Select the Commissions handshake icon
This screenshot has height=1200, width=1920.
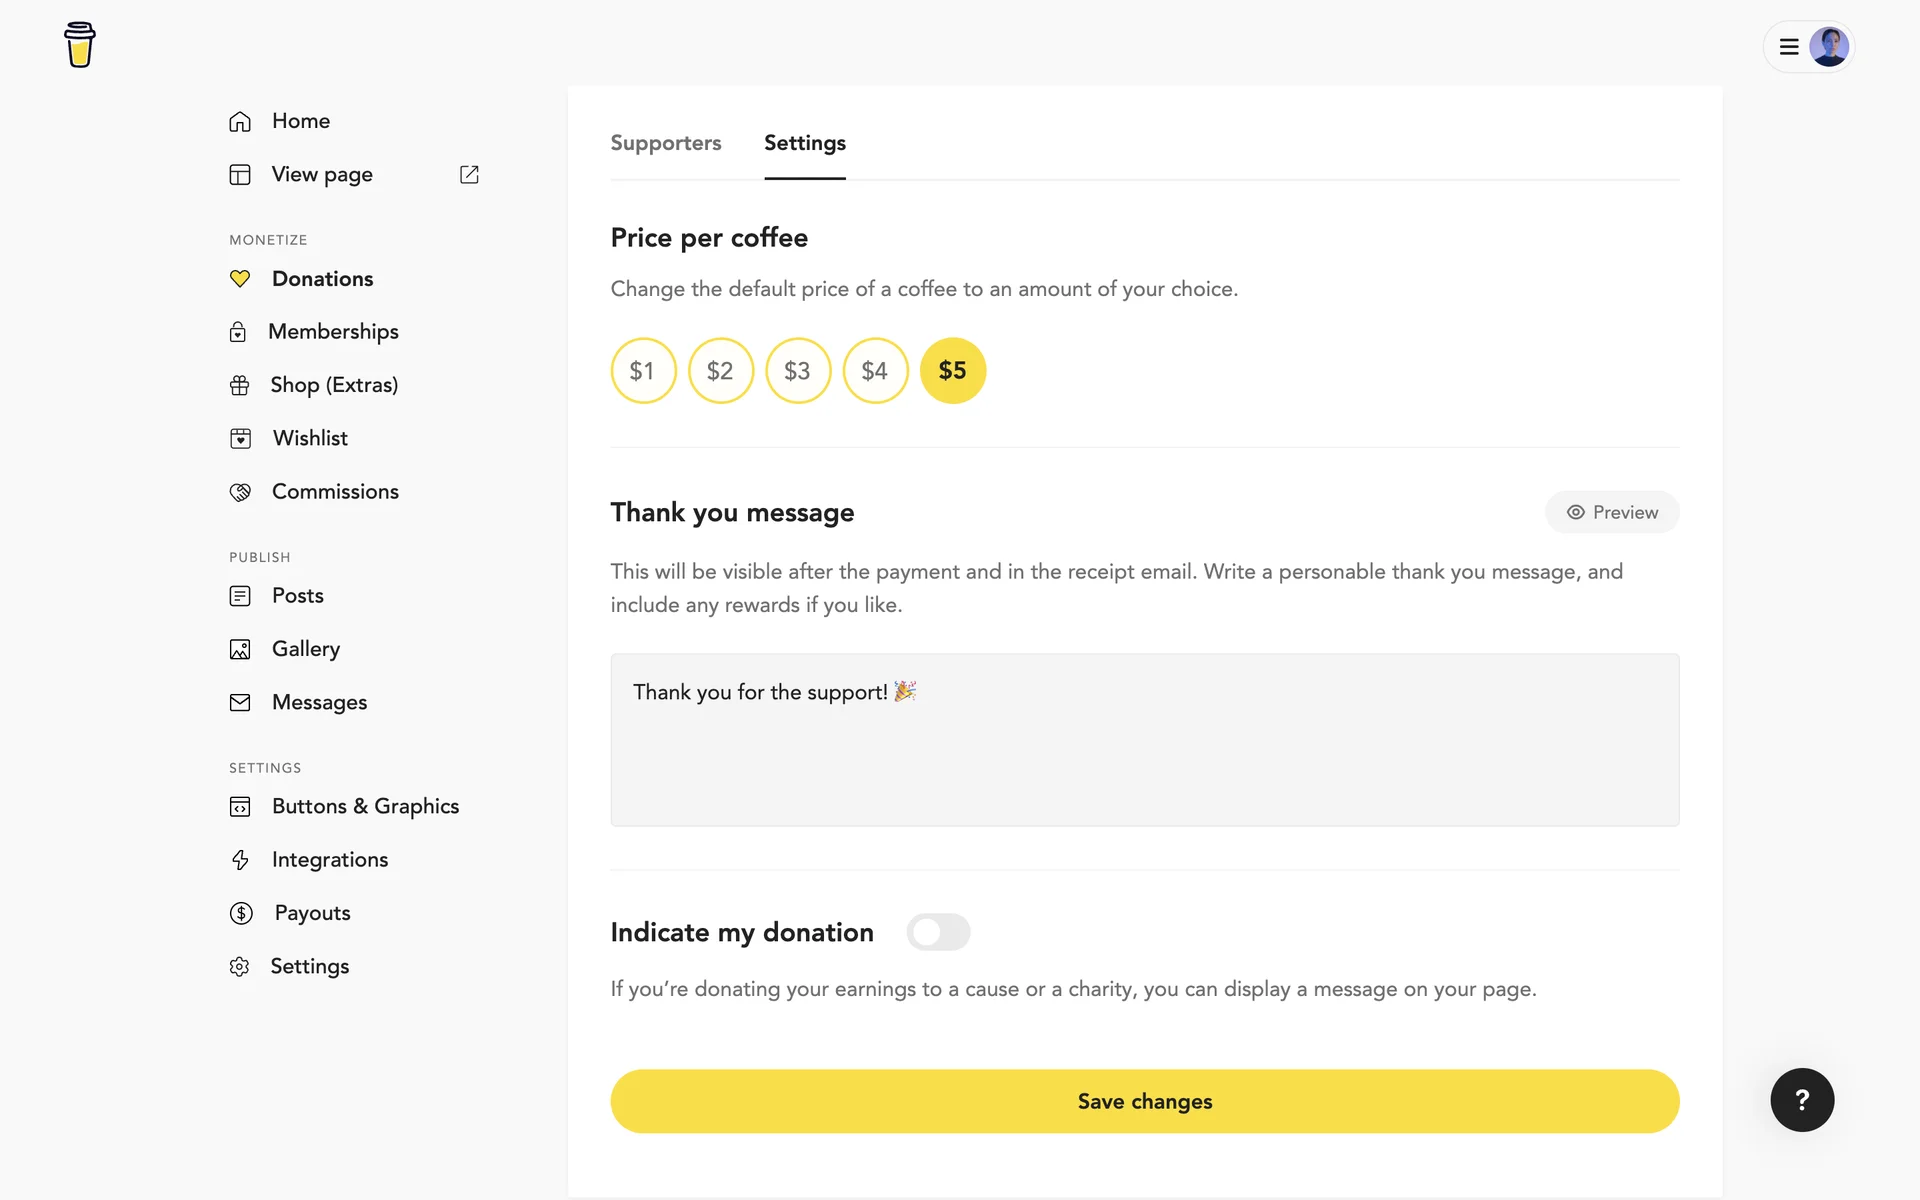[x=240, y=492]
